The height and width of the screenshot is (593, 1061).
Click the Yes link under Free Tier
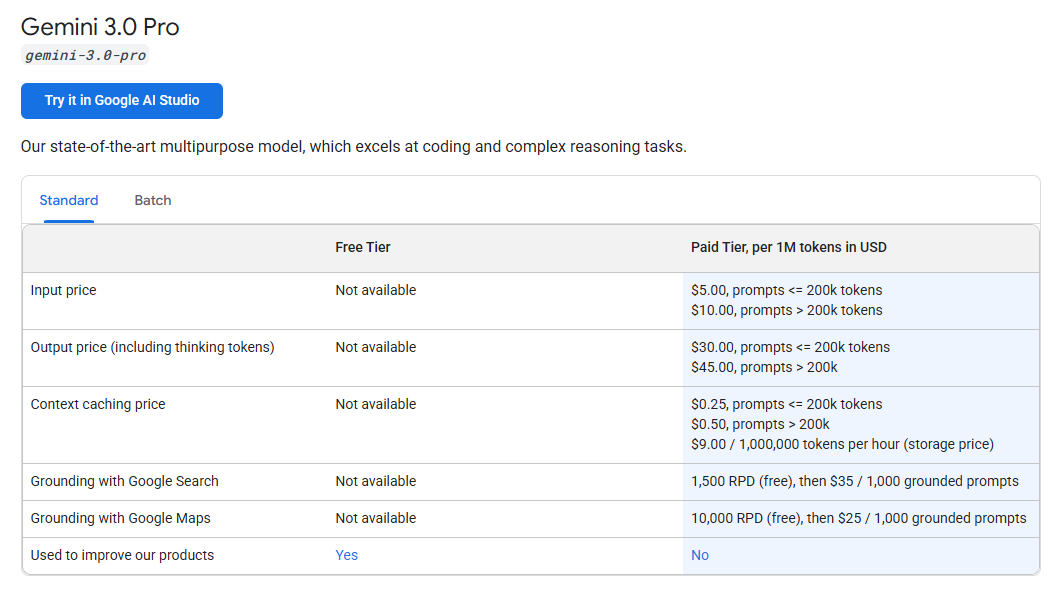point(347,555)
